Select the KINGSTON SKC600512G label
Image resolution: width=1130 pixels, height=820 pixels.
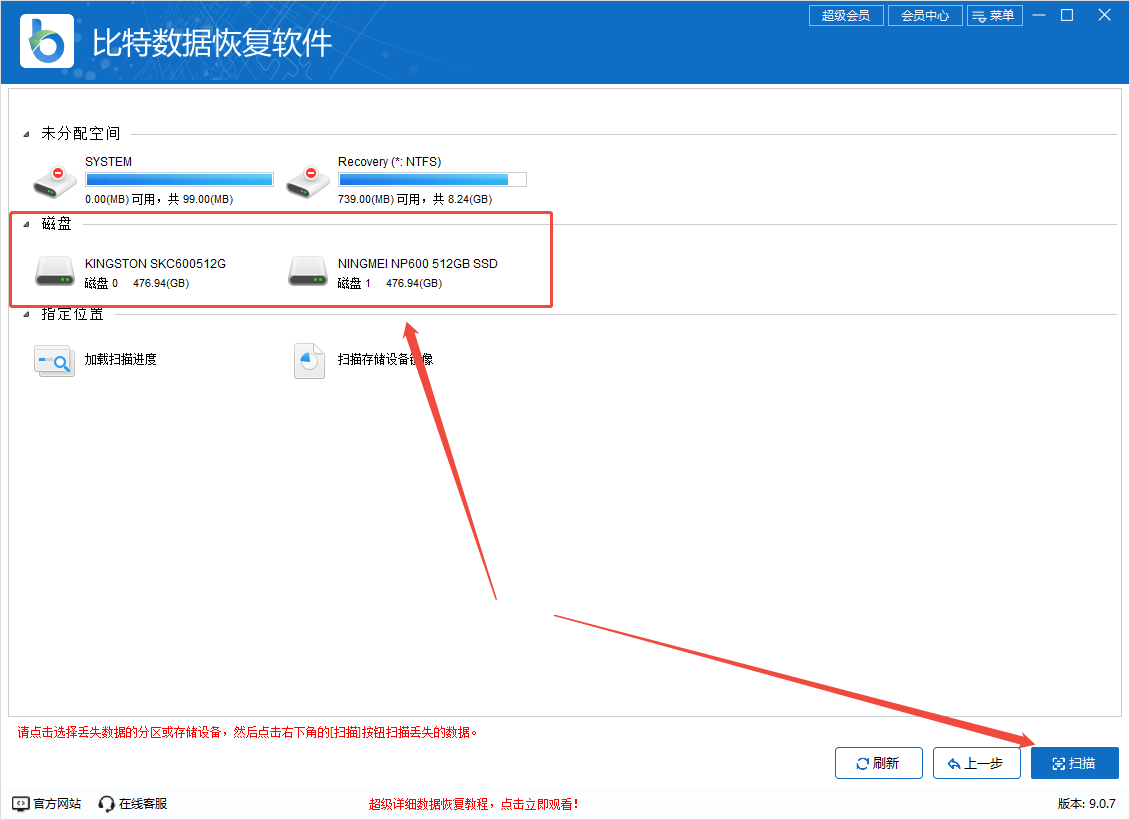tap(155, 264)
